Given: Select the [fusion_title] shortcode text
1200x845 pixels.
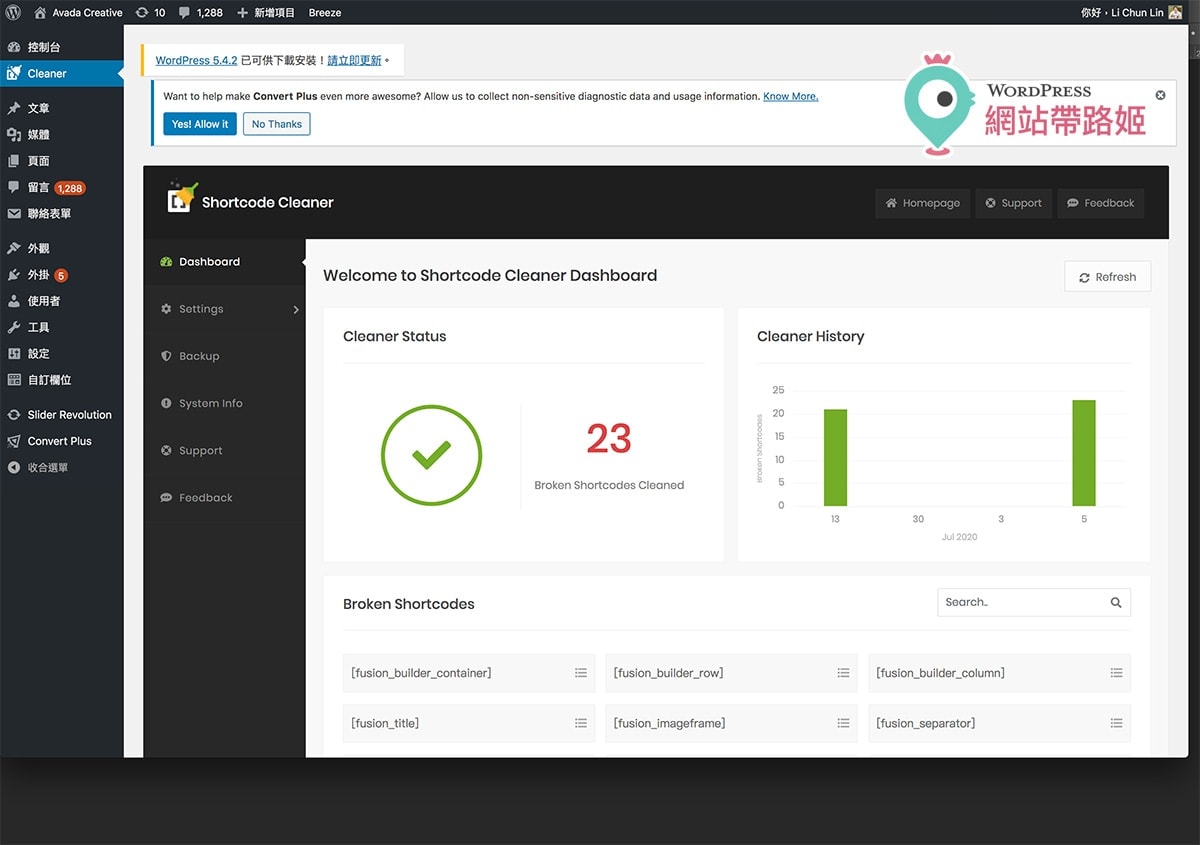Looking at the screenshot, I should pyautogui.click(x=385, y=723).
